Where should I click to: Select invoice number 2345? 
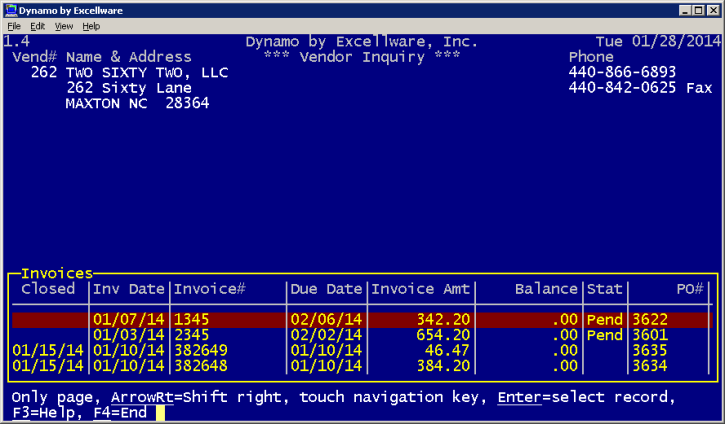191,335
